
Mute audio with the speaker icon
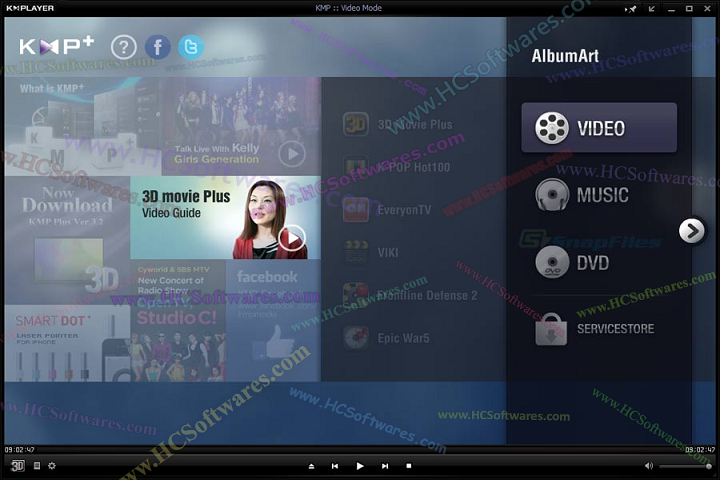click(649, 466)
